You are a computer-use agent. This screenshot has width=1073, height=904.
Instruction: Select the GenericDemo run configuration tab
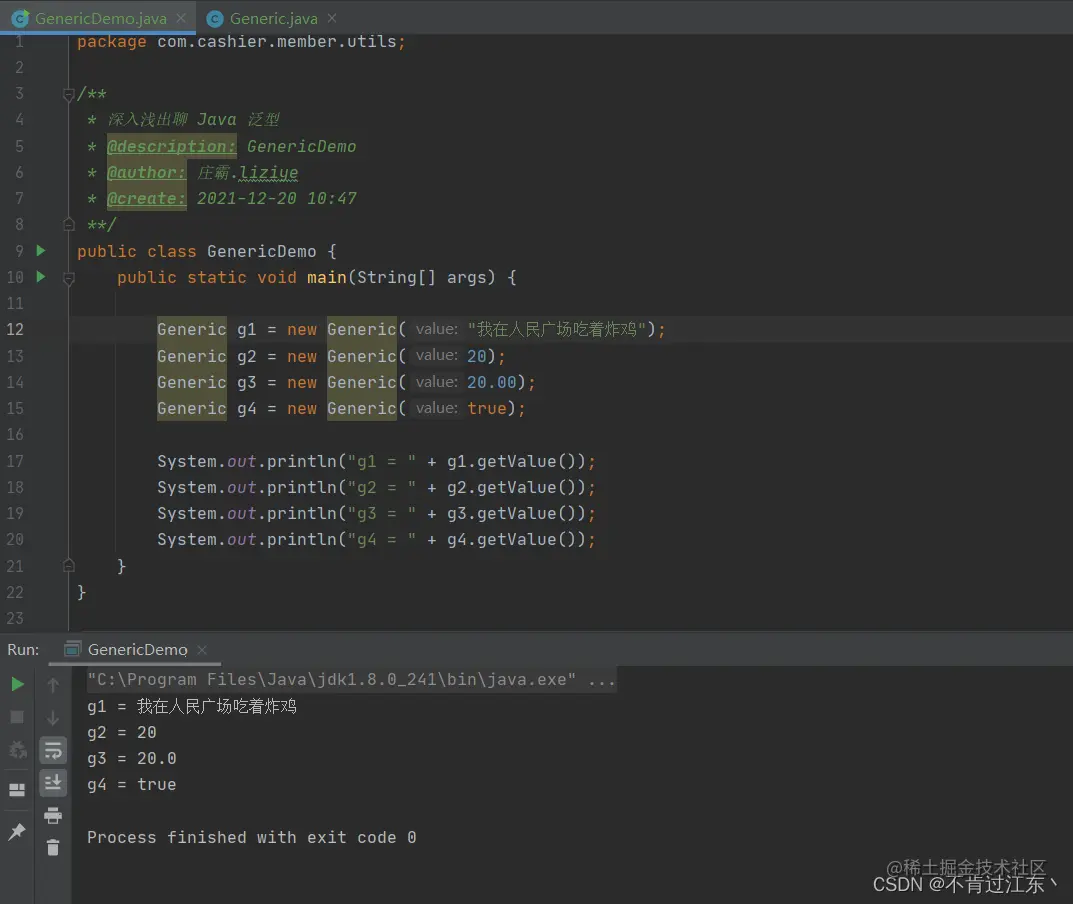(137, 649)
